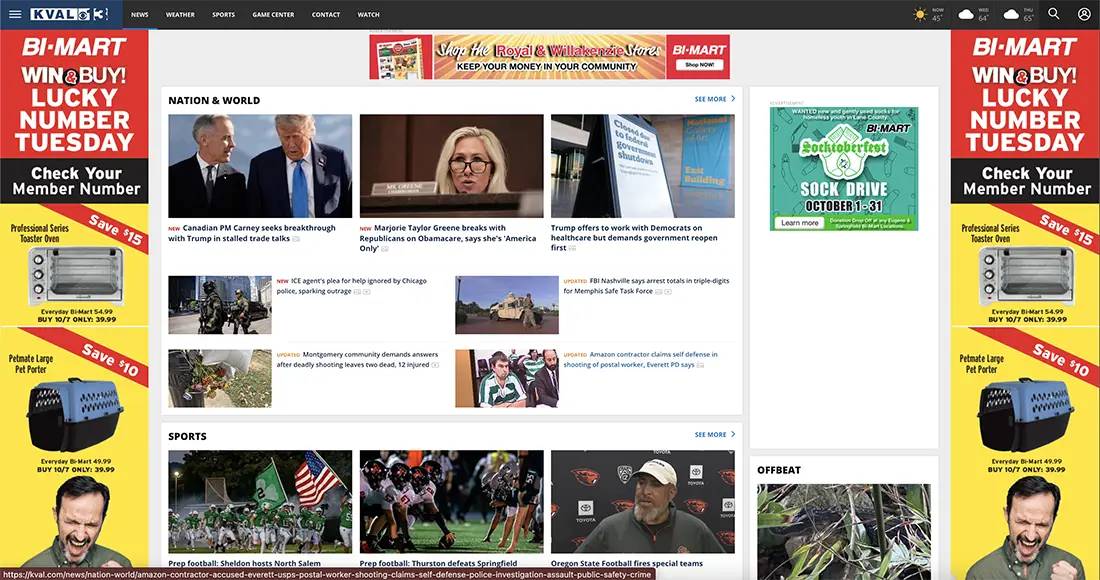Click the Sports section heading
This screenshot has width=1100, height=580.
[x=187, y=436]
